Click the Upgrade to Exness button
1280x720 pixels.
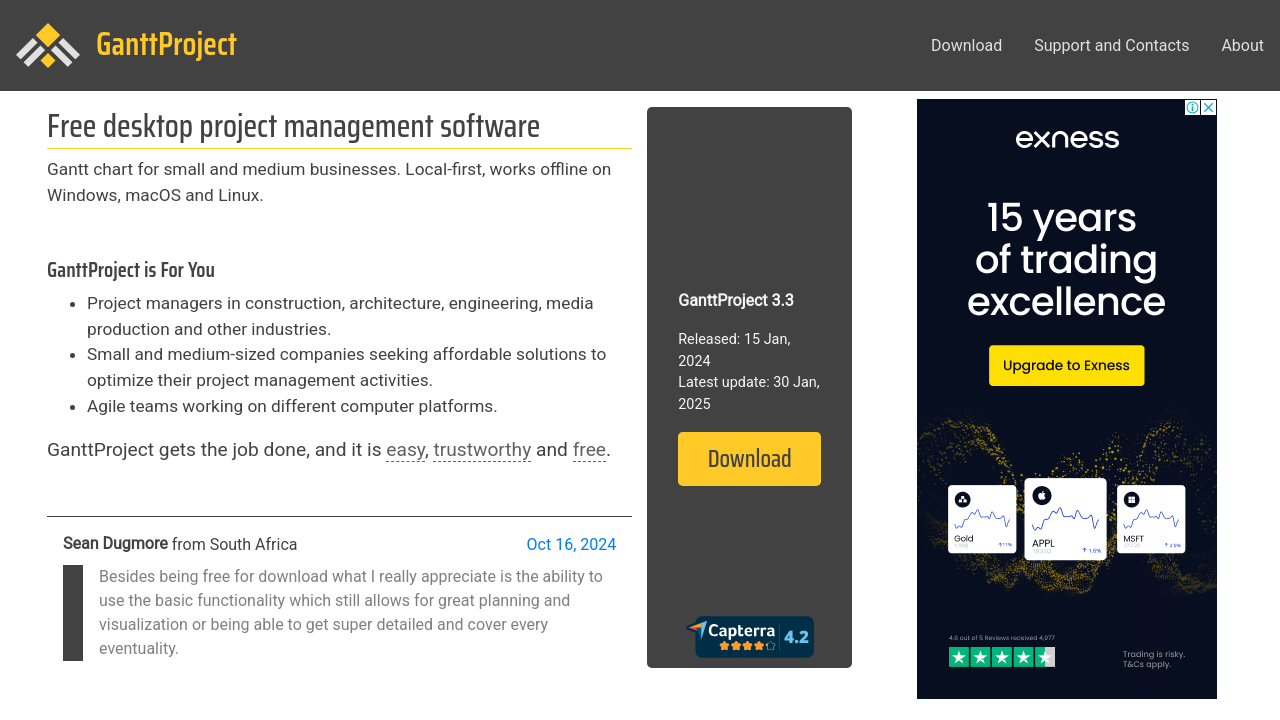pos(1066,366)
